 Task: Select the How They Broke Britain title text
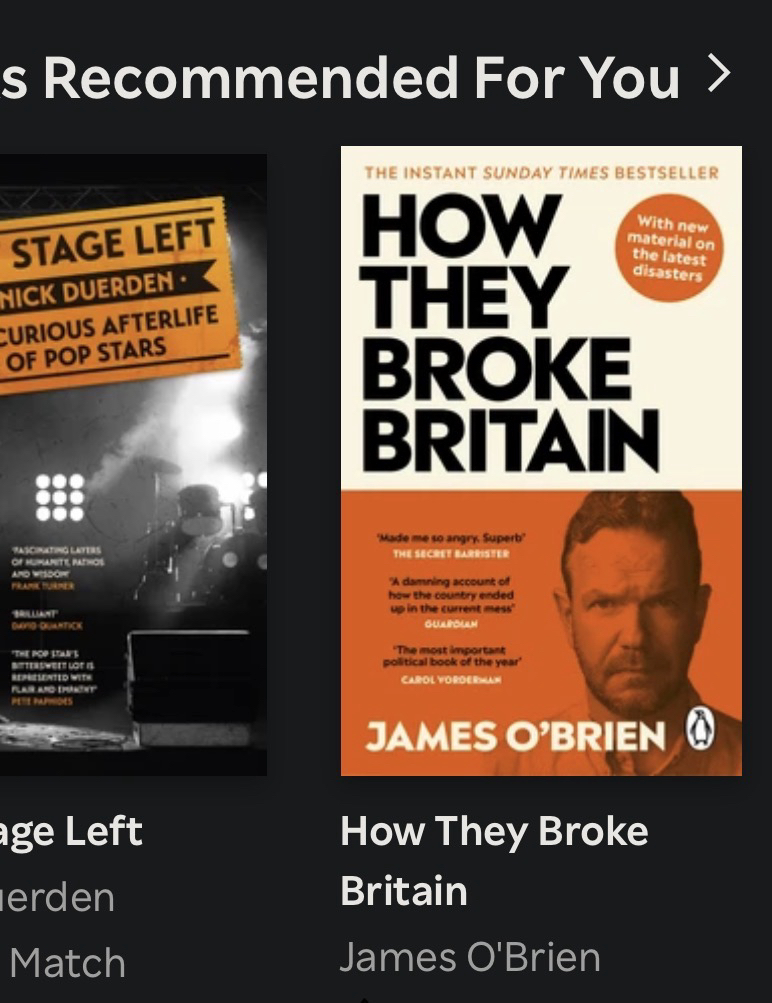click(494, 860)
